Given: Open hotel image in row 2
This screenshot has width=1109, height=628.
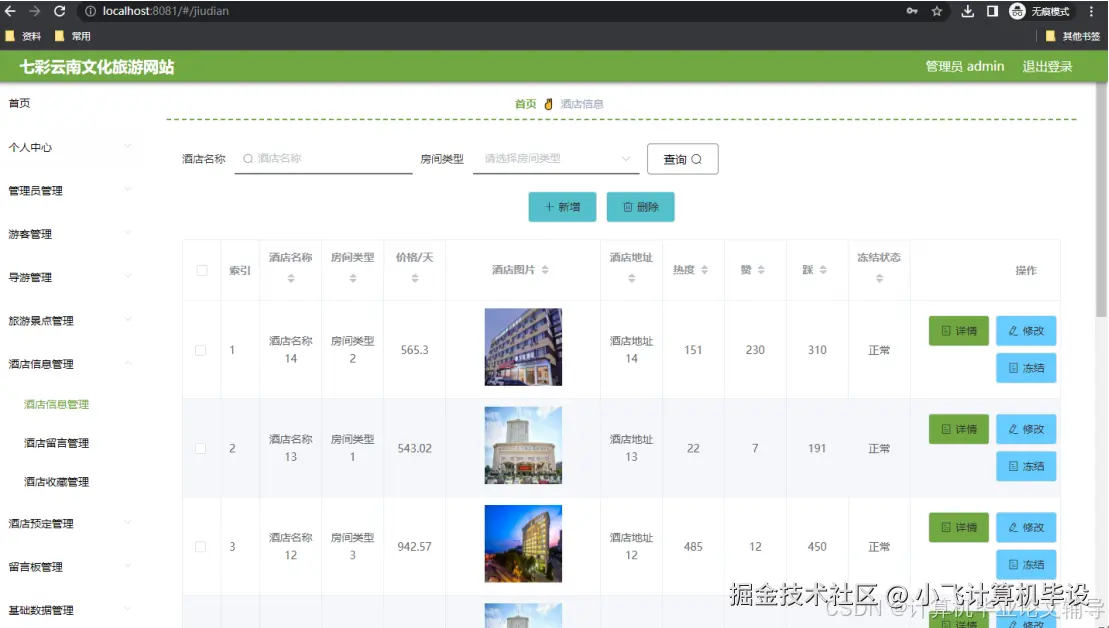Looking at the screenshot, I should (523, 445).
